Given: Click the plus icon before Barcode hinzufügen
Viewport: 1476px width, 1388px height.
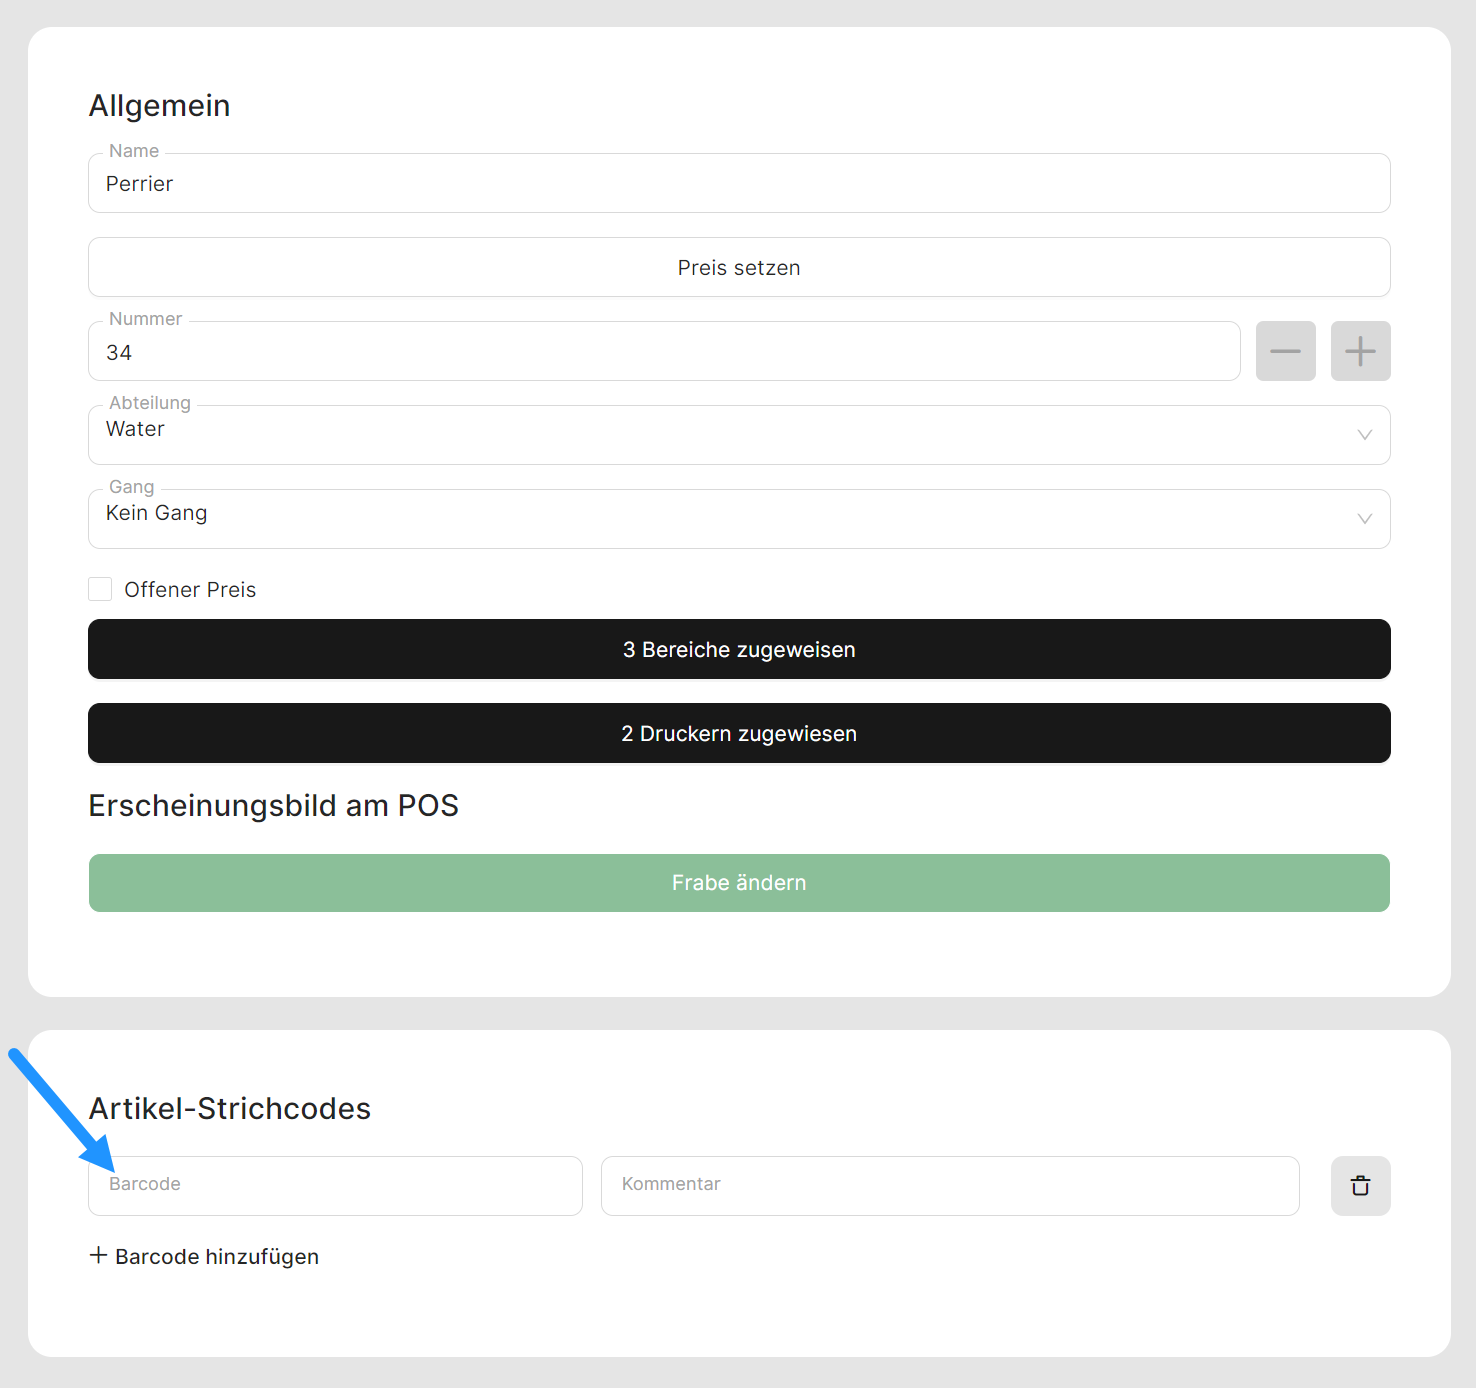Looking at the screenshot, I should point(98,1255).
